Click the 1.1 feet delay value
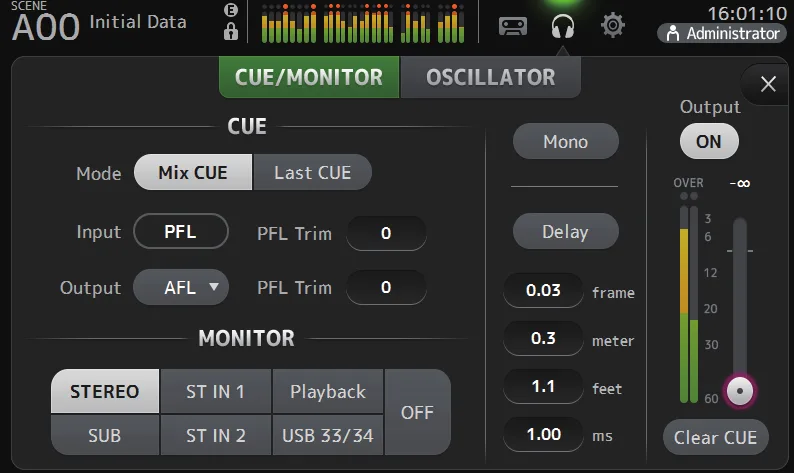The image size is (794, 473). tap(543, 386)
